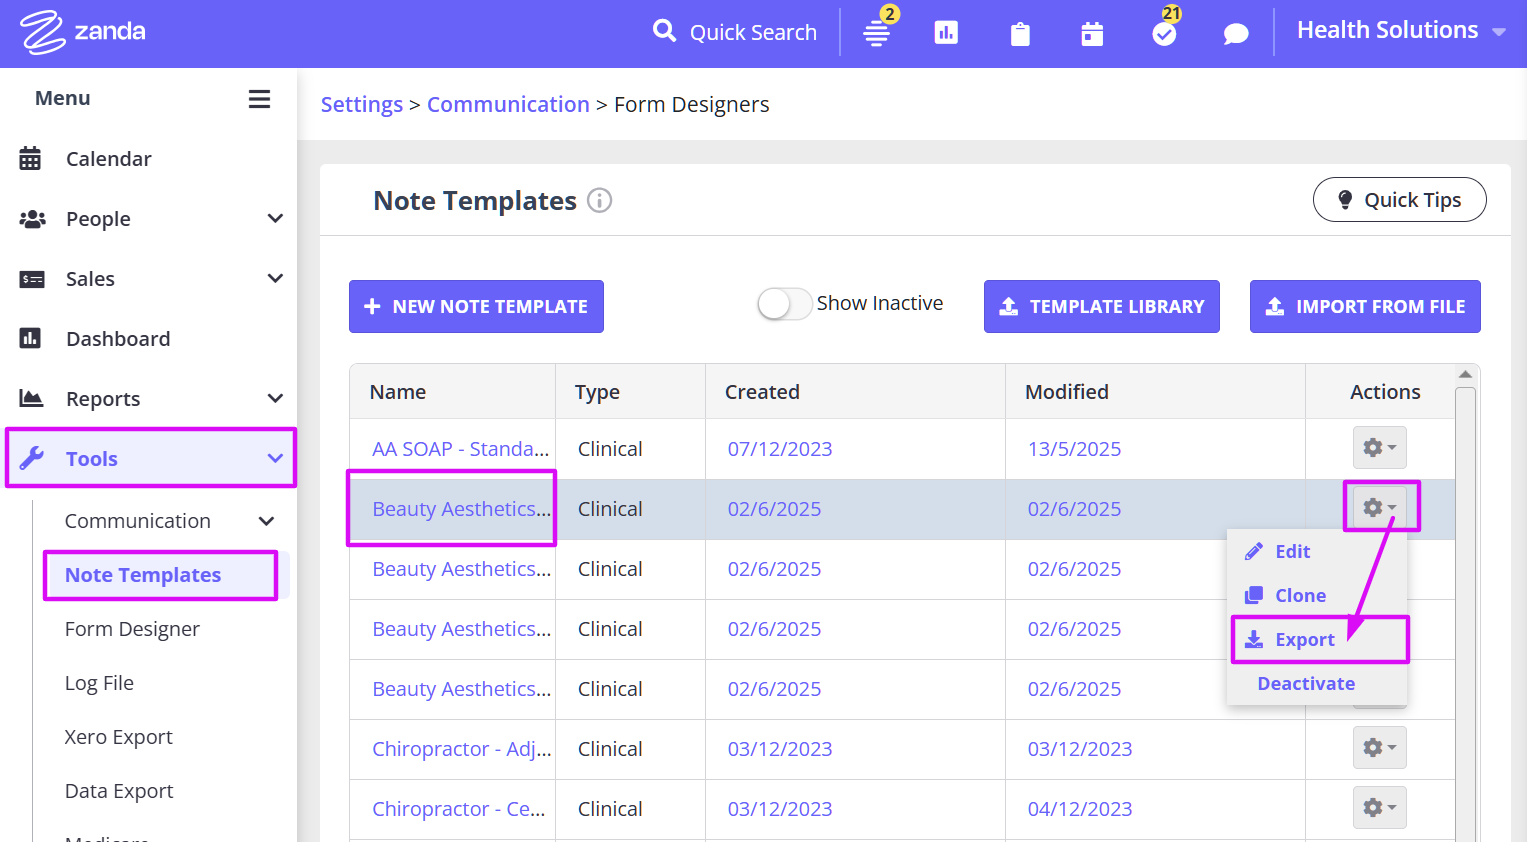1527x842 pixels.
Task: Collapse the Tools sidebar section
Action: point(151,458)
